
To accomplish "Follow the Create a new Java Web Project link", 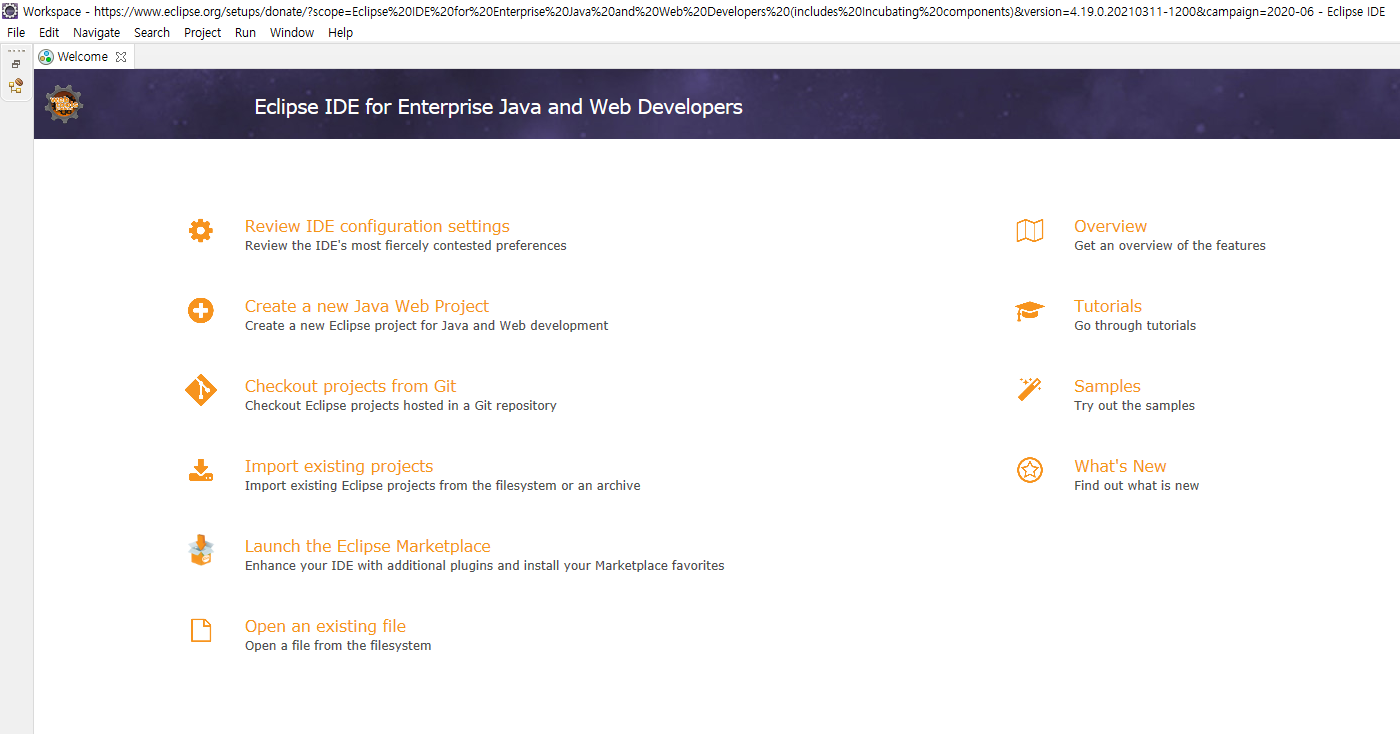I will pos(367,306).
